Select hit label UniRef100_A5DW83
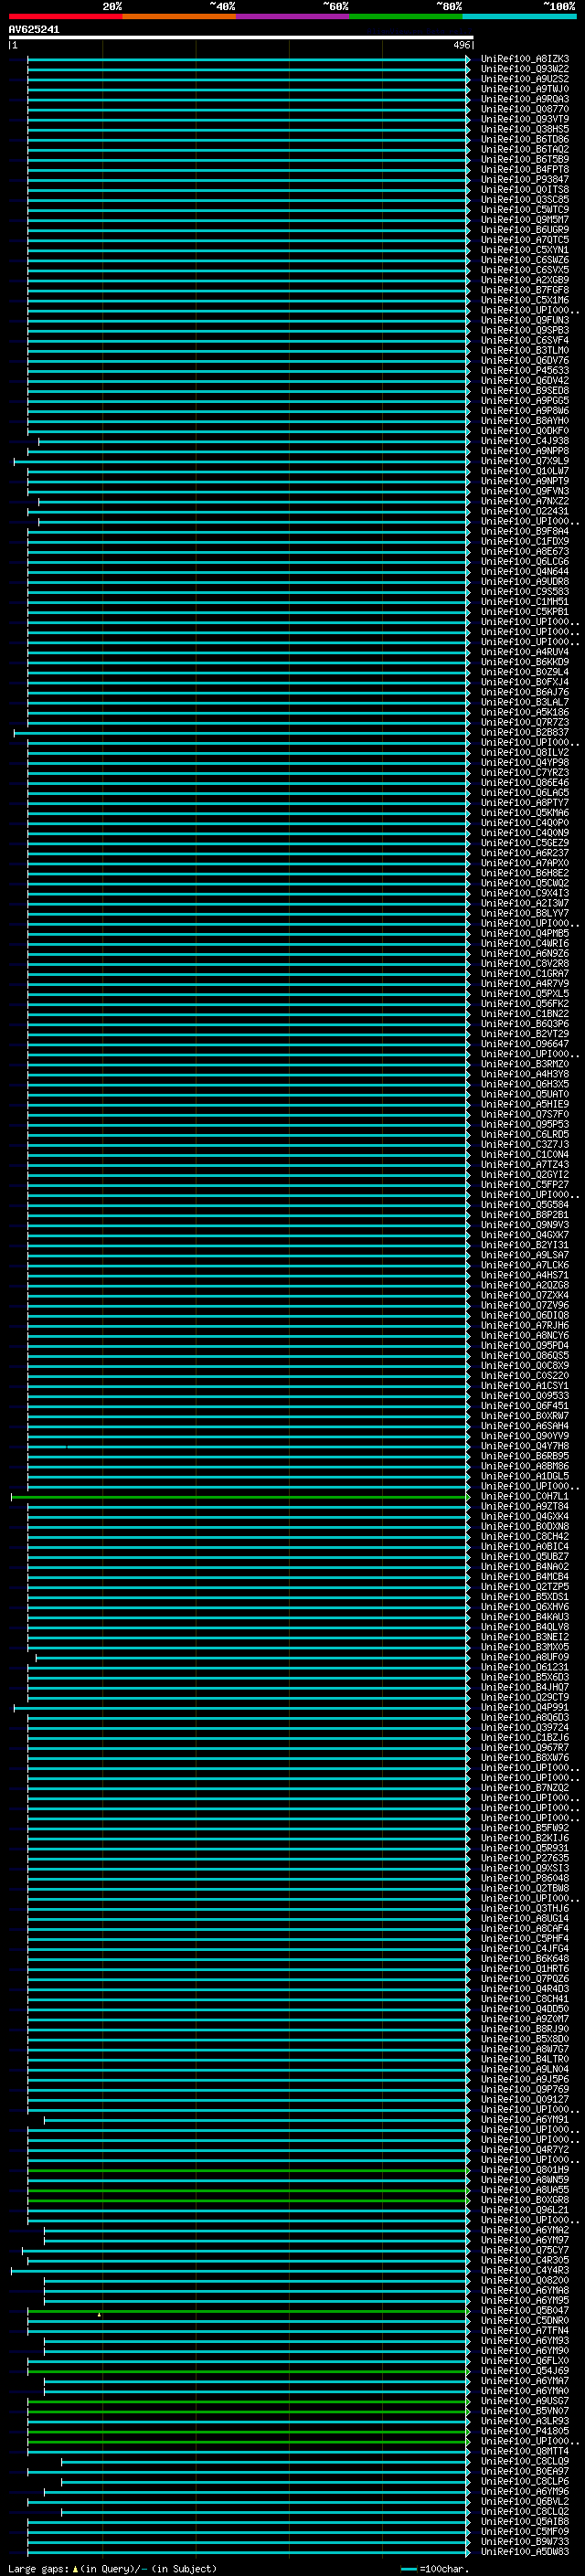 pyautogui.click(x=525, y=2552)
